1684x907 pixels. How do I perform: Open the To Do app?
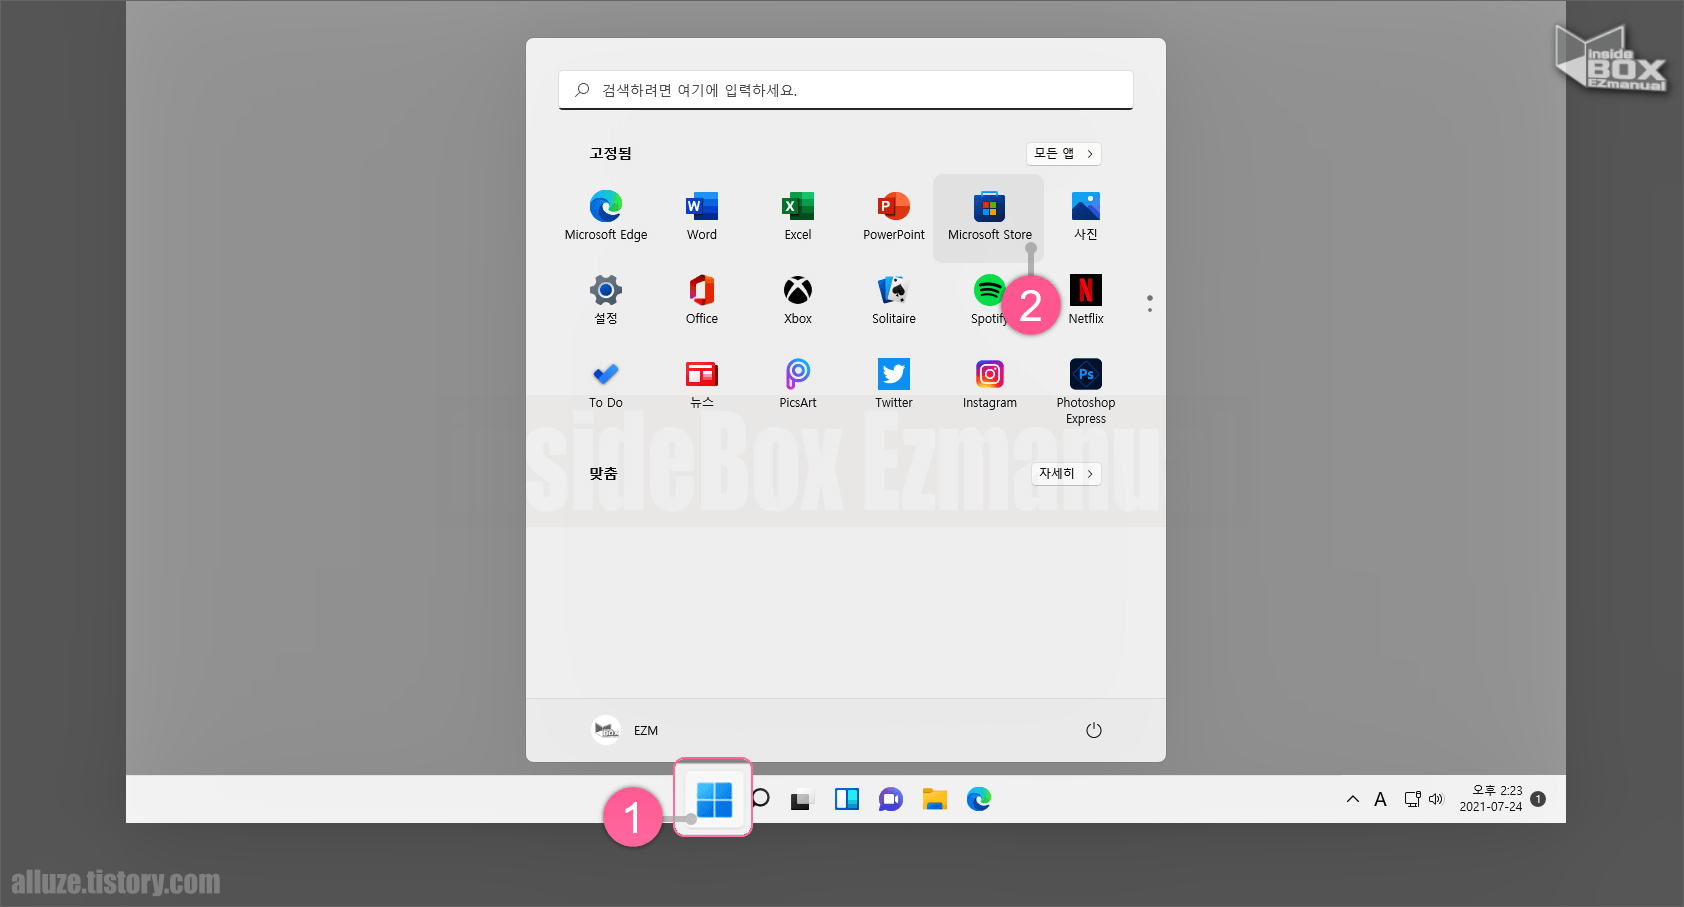click(x=606, y=384)
